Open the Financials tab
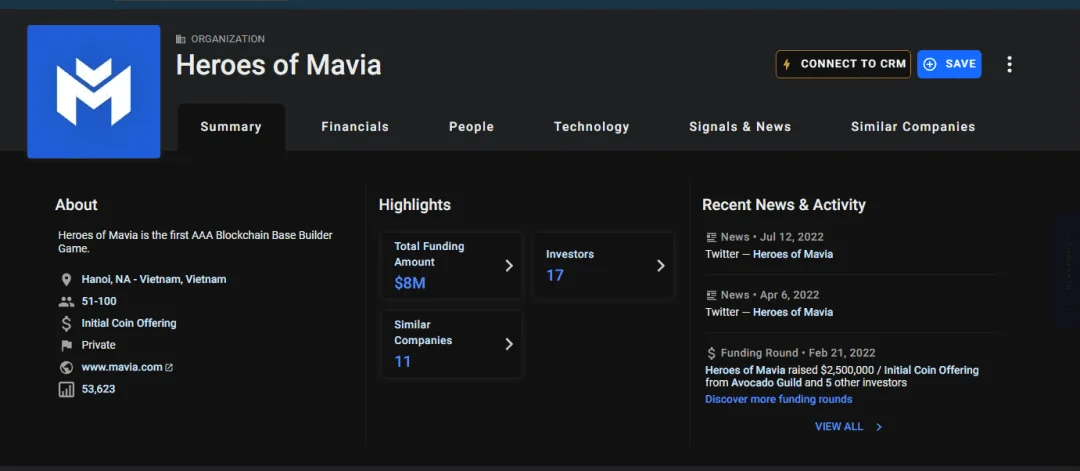This screenshot has height=471, width=1080. tap(355, 127)
